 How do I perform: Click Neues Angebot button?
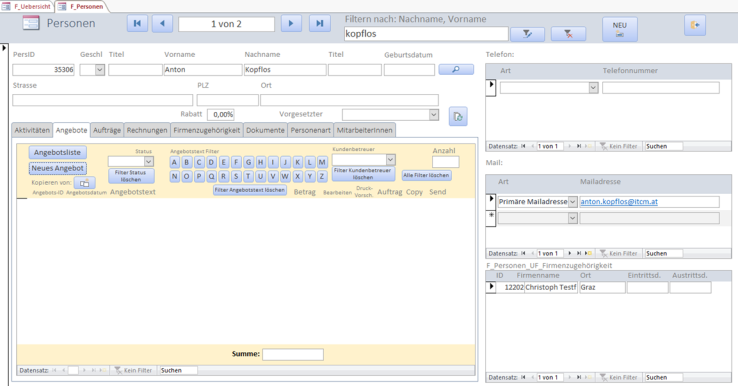point(57,168)
